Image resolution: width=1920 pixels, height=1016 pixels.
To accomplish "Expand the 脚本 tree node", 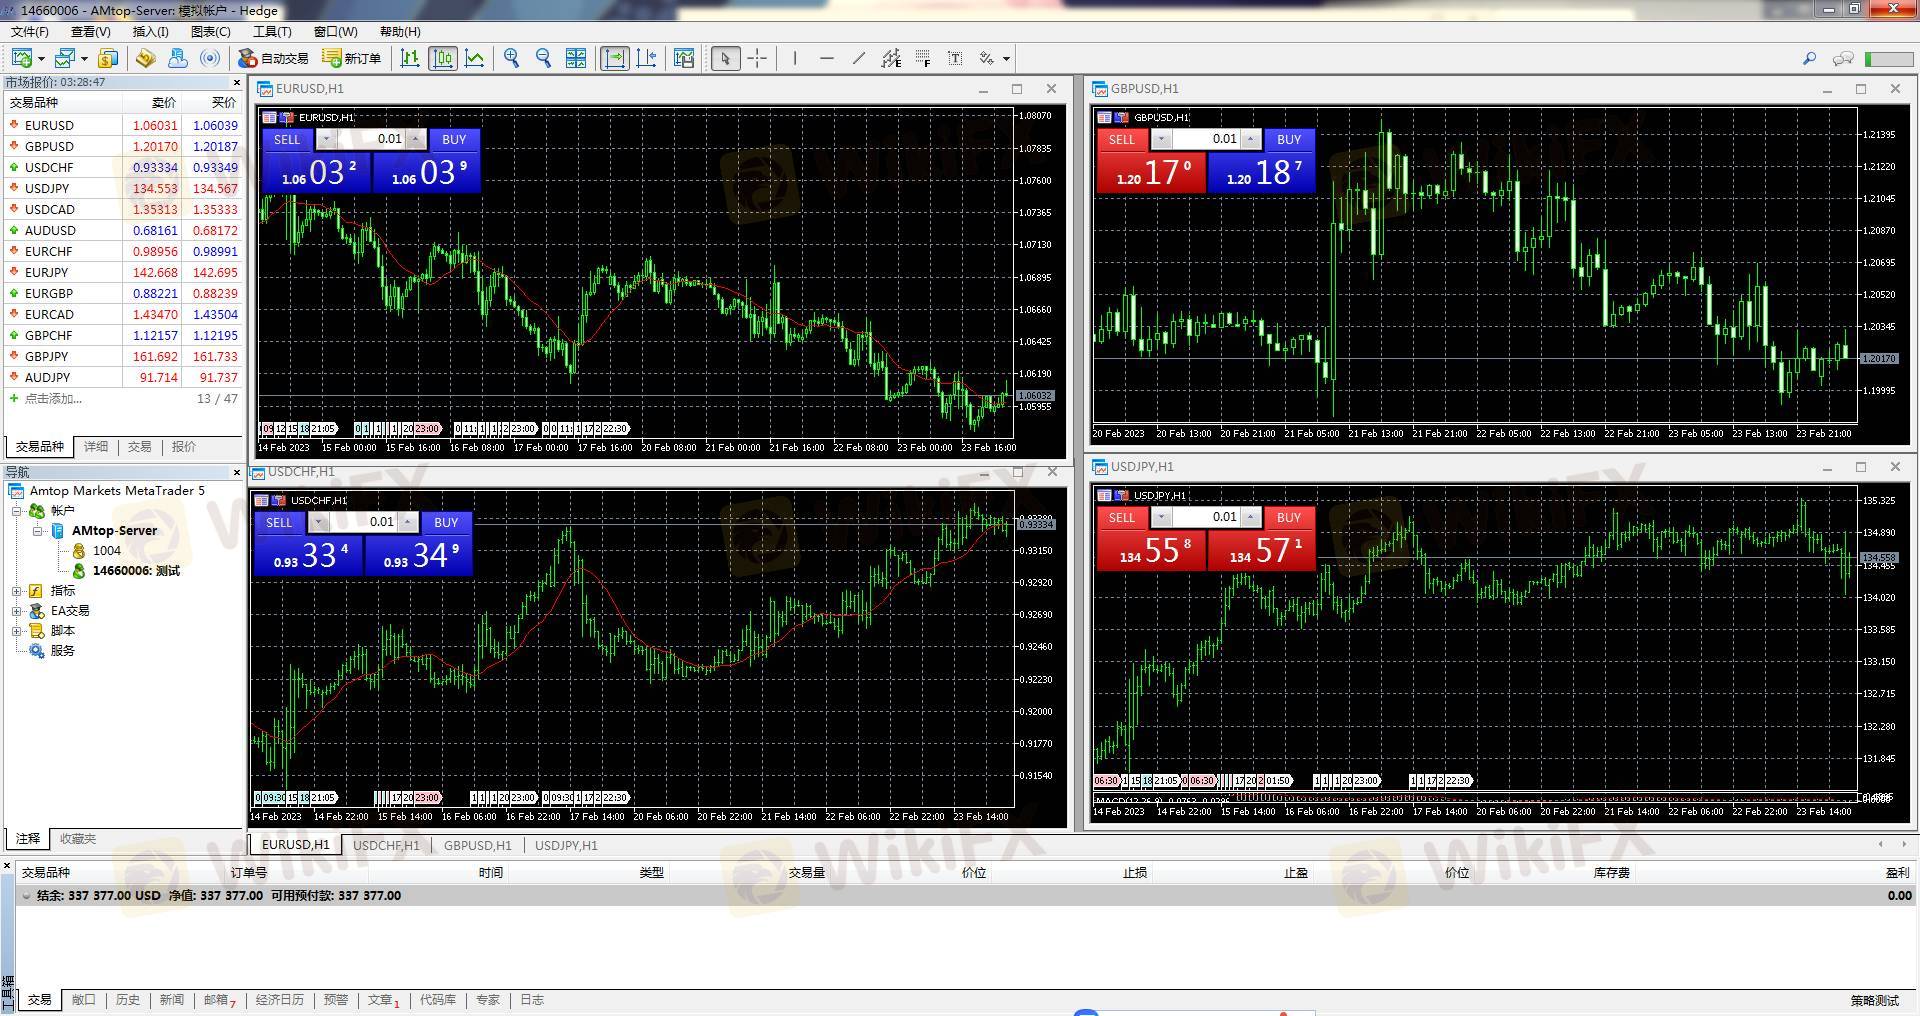I will click(17, 631).
